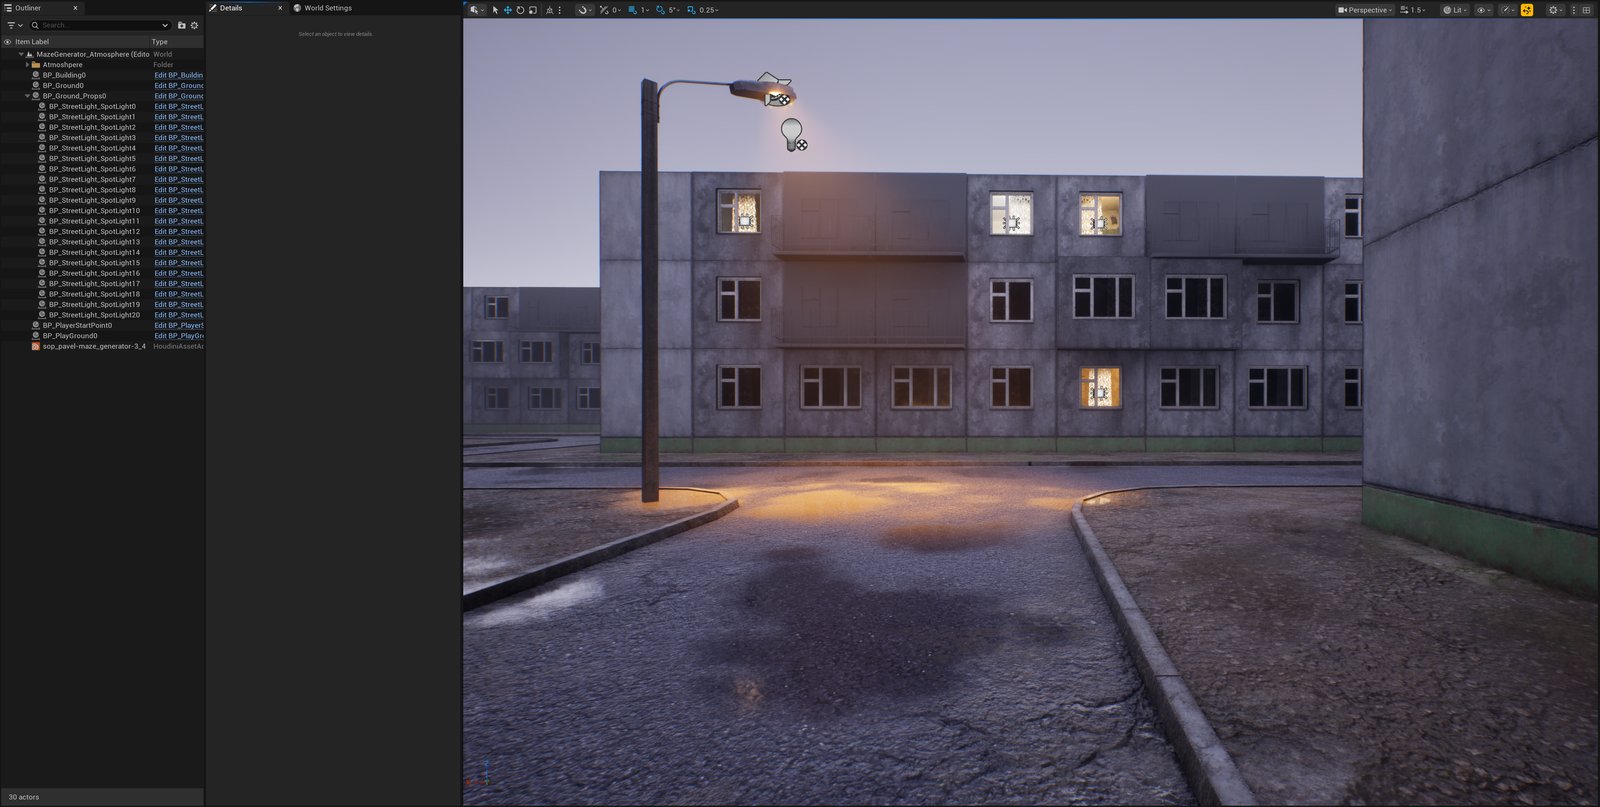Activate the Rotate tool in viewport toolbar

(520, 10)
